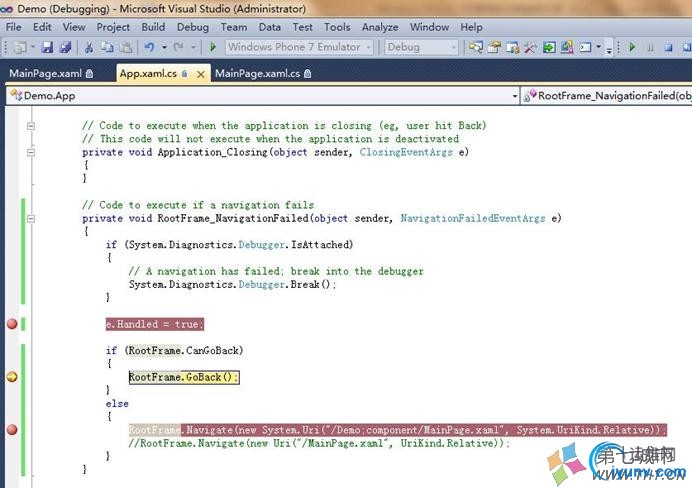The width and height of the screenshot is (692, 488).
Task: Open the View menu
Action: (74, 27)
